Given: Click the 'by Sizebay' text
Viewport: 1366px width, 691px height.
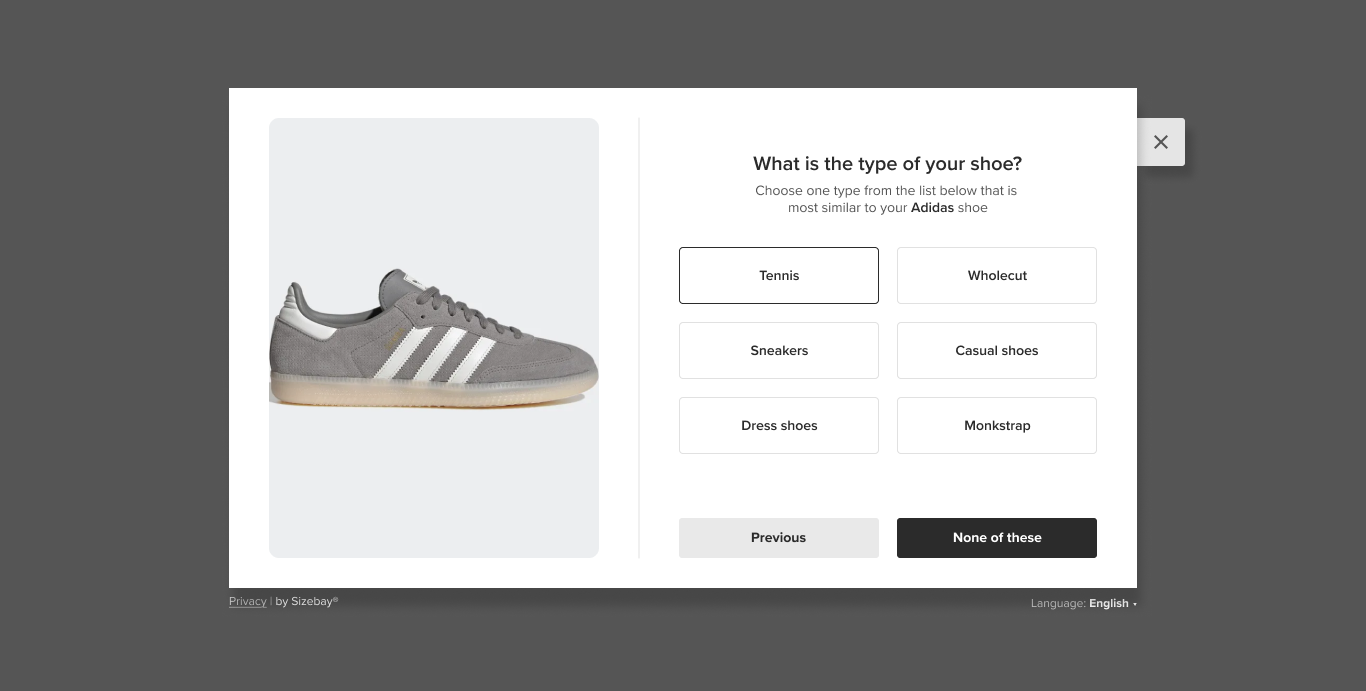Looking at the screenshot, I should (307, 601).
